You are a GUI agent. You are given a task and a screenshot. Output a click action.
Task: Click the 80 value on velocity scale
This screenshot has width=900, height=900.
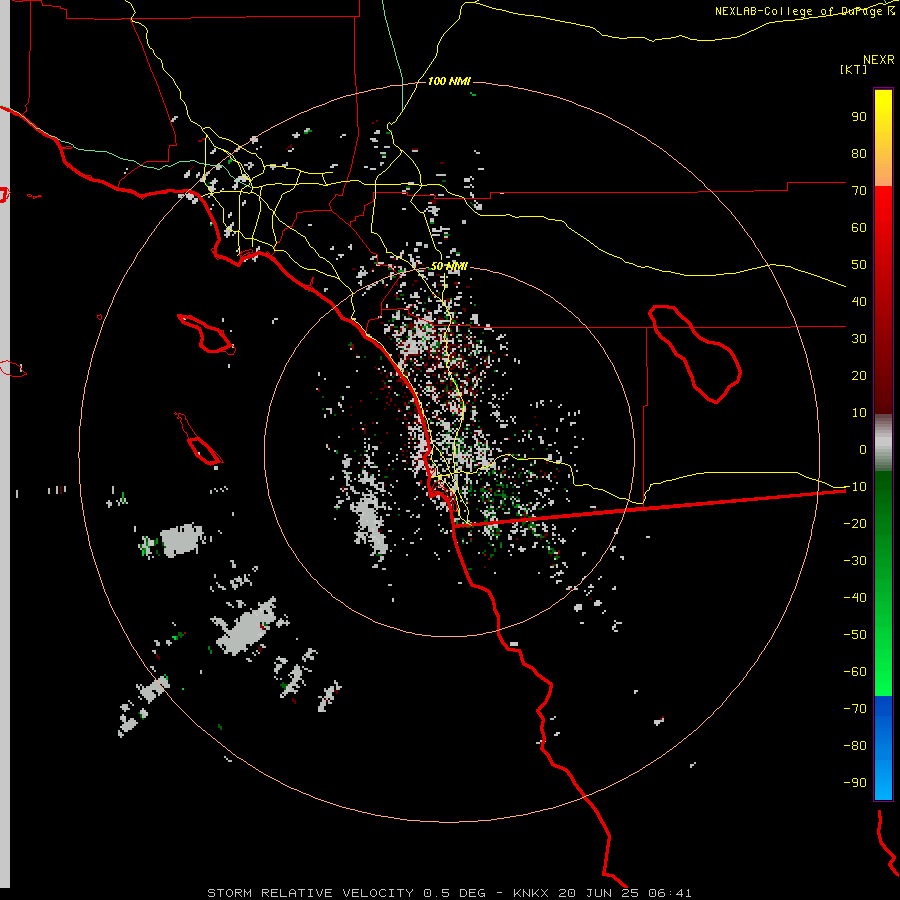(859, 154)
